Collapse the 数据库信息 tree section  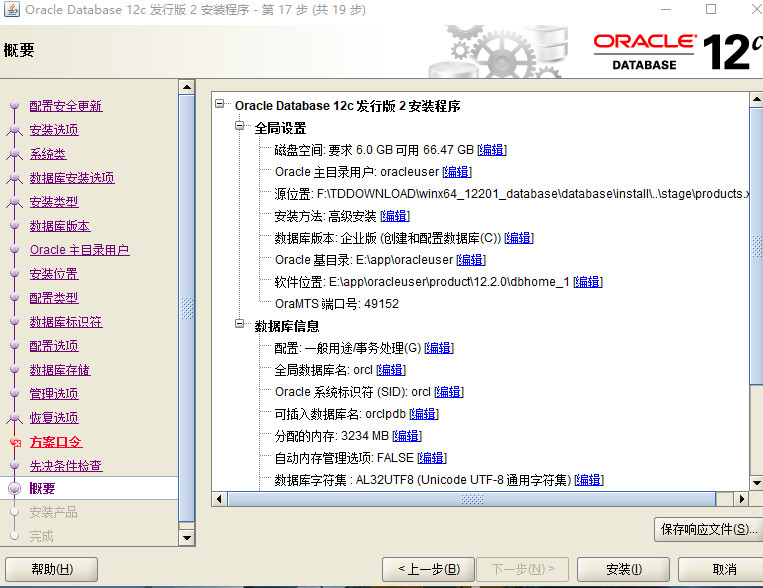pyautogui.click(x=239, y=323)
